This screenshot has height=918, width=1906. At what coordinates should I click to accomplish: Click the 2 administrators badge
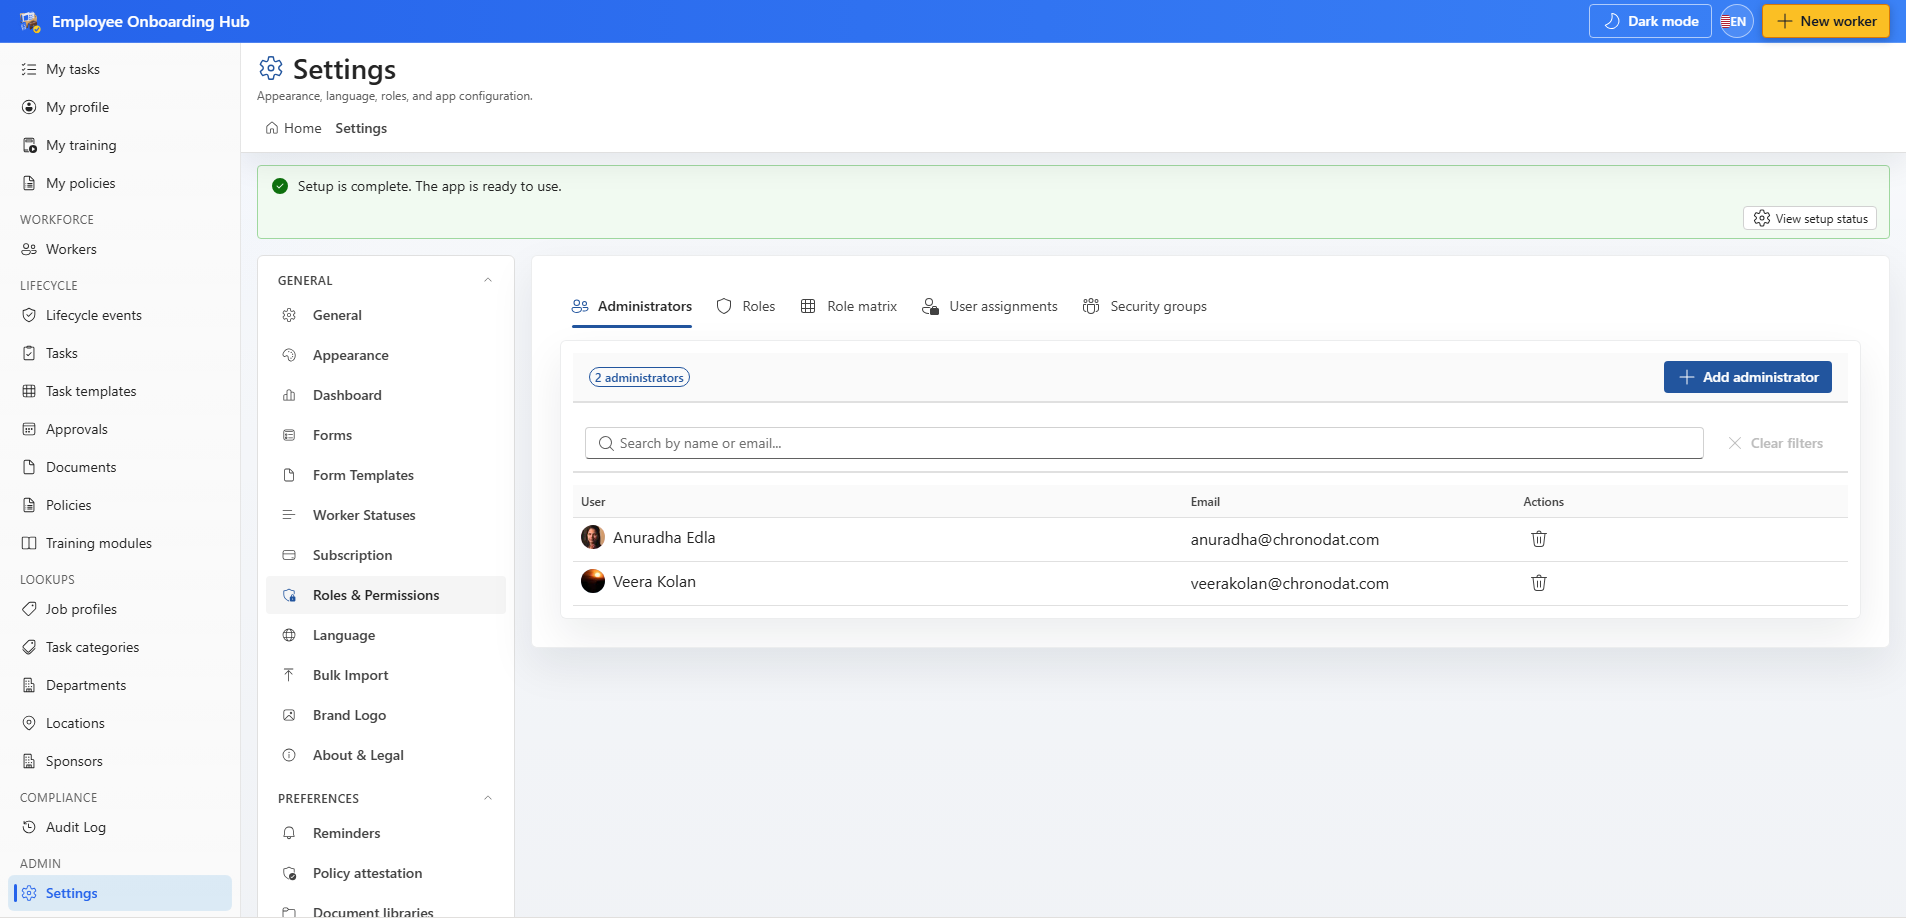click(639, 377)
